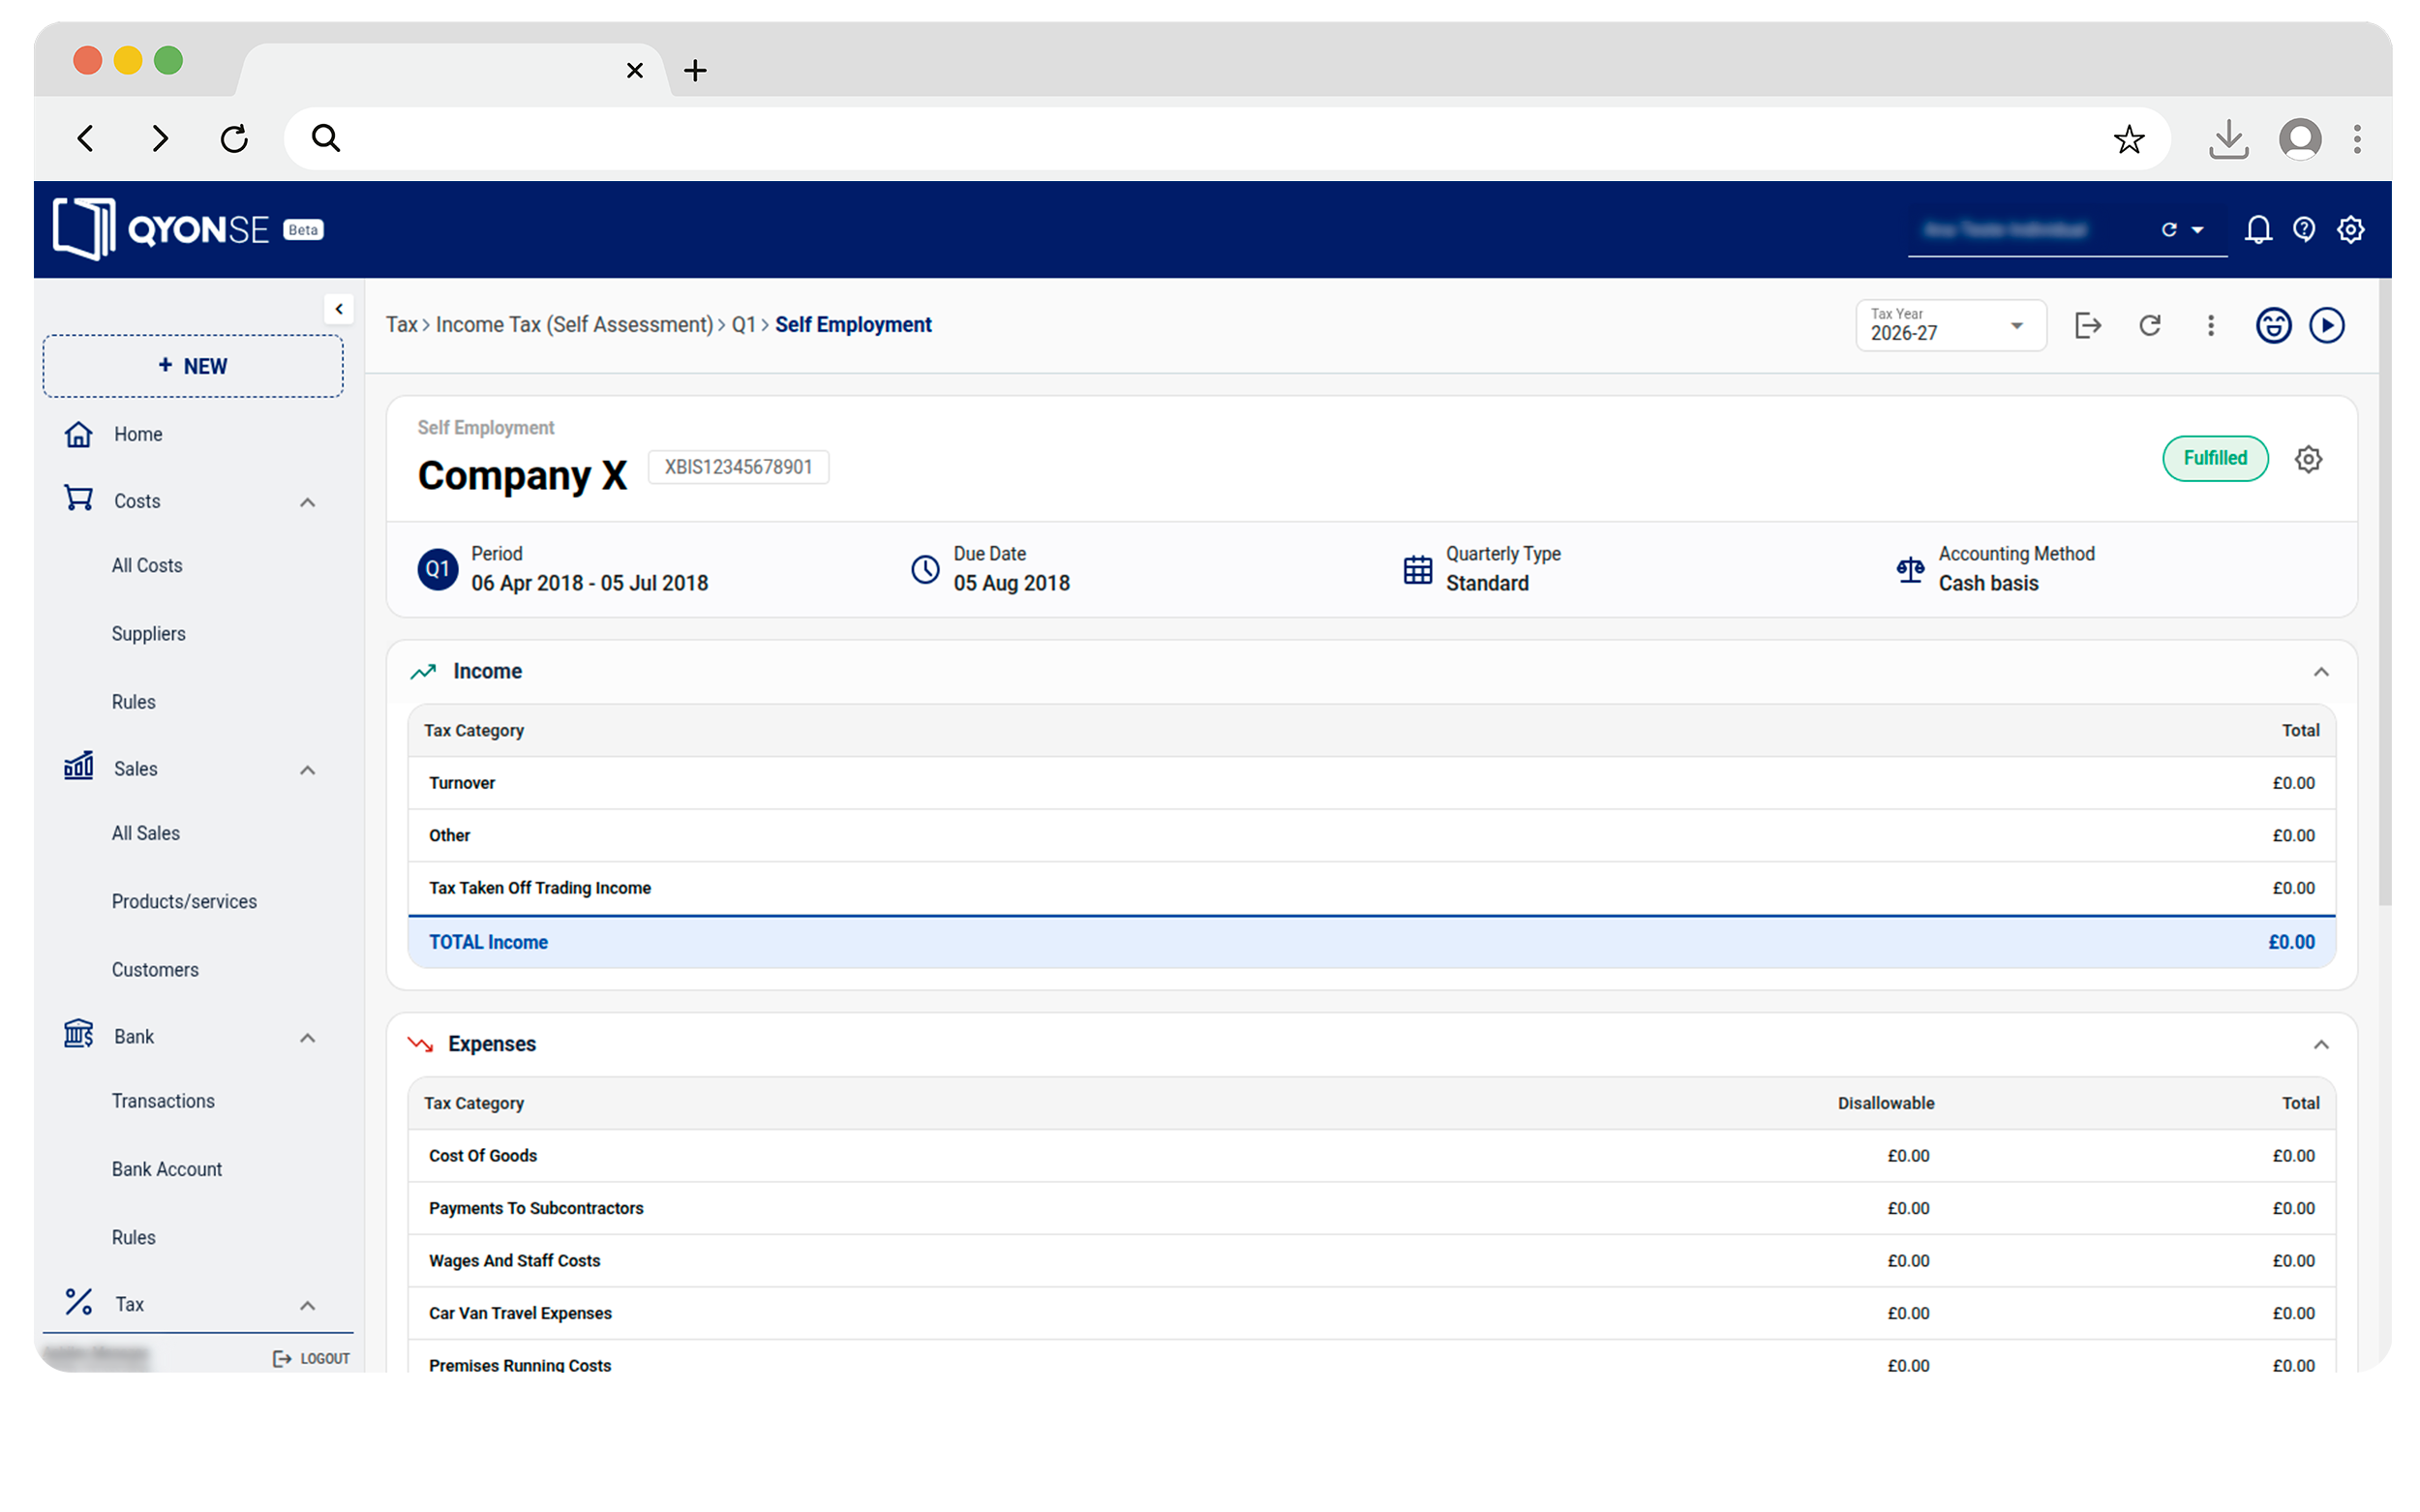This screenshot has height=1512, width=2420.
Task: Open Customers in sidebar
Action: pyautogui.click(x=155, y=969)
